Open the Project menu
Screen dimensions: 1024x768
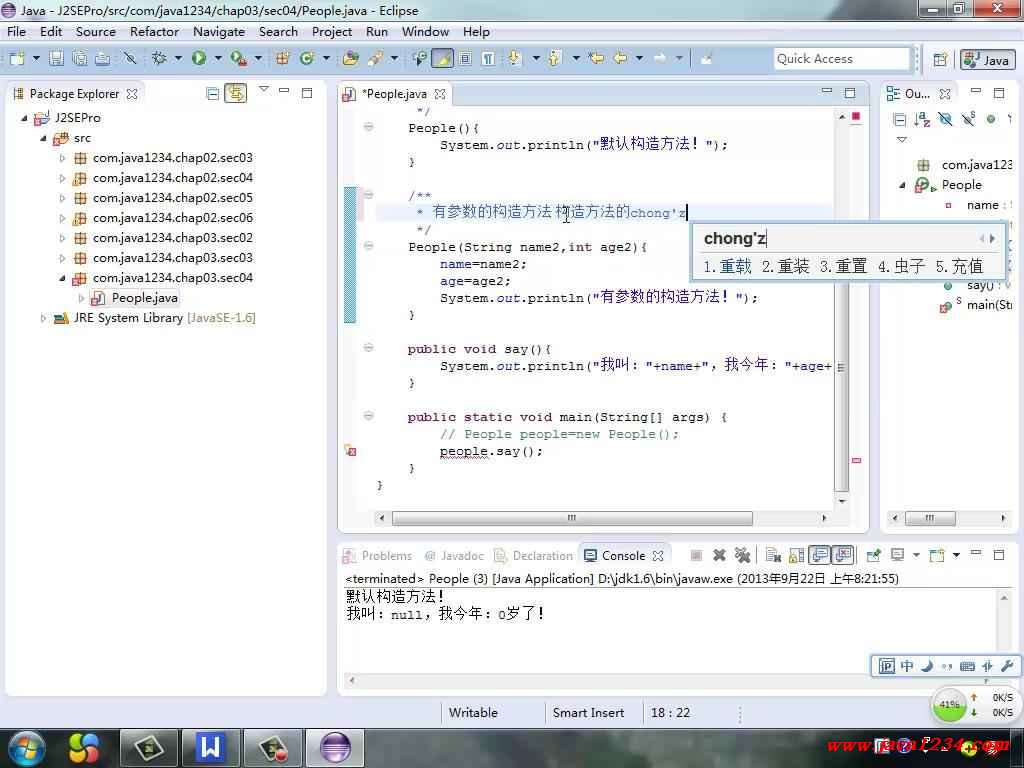[332, 31]
